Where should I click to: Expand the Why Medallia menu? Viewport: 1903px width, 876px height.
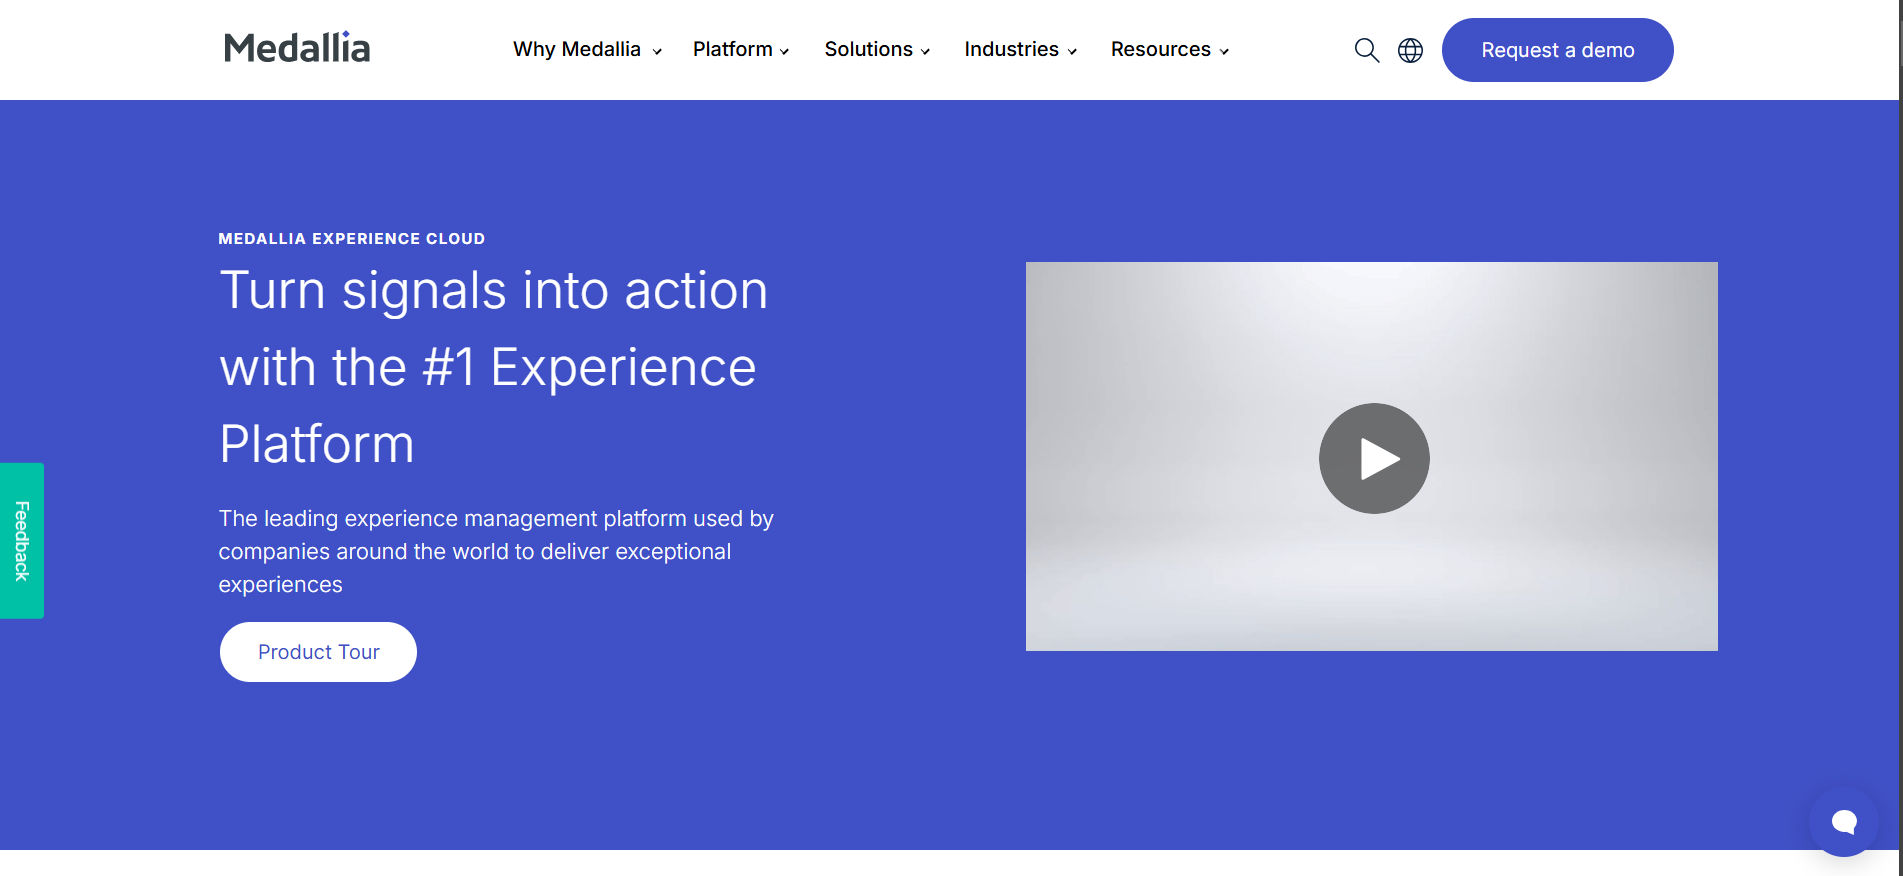(x=587, y=49)
